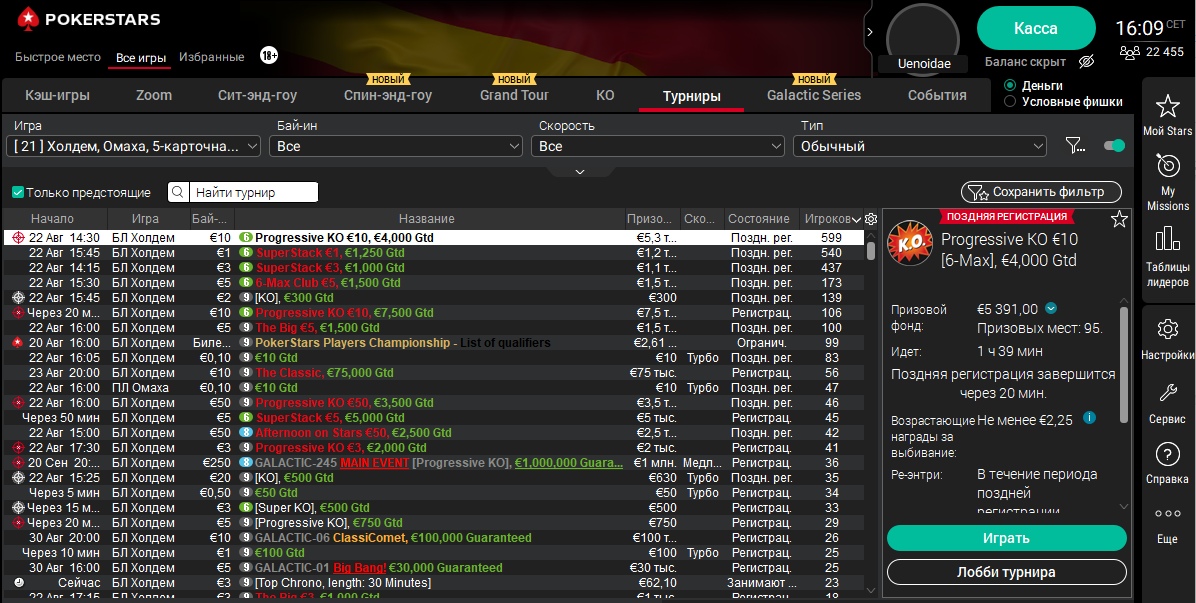Open the advanced filter funnel icon
The image size is (1196, 603).
coord(1075,146)
